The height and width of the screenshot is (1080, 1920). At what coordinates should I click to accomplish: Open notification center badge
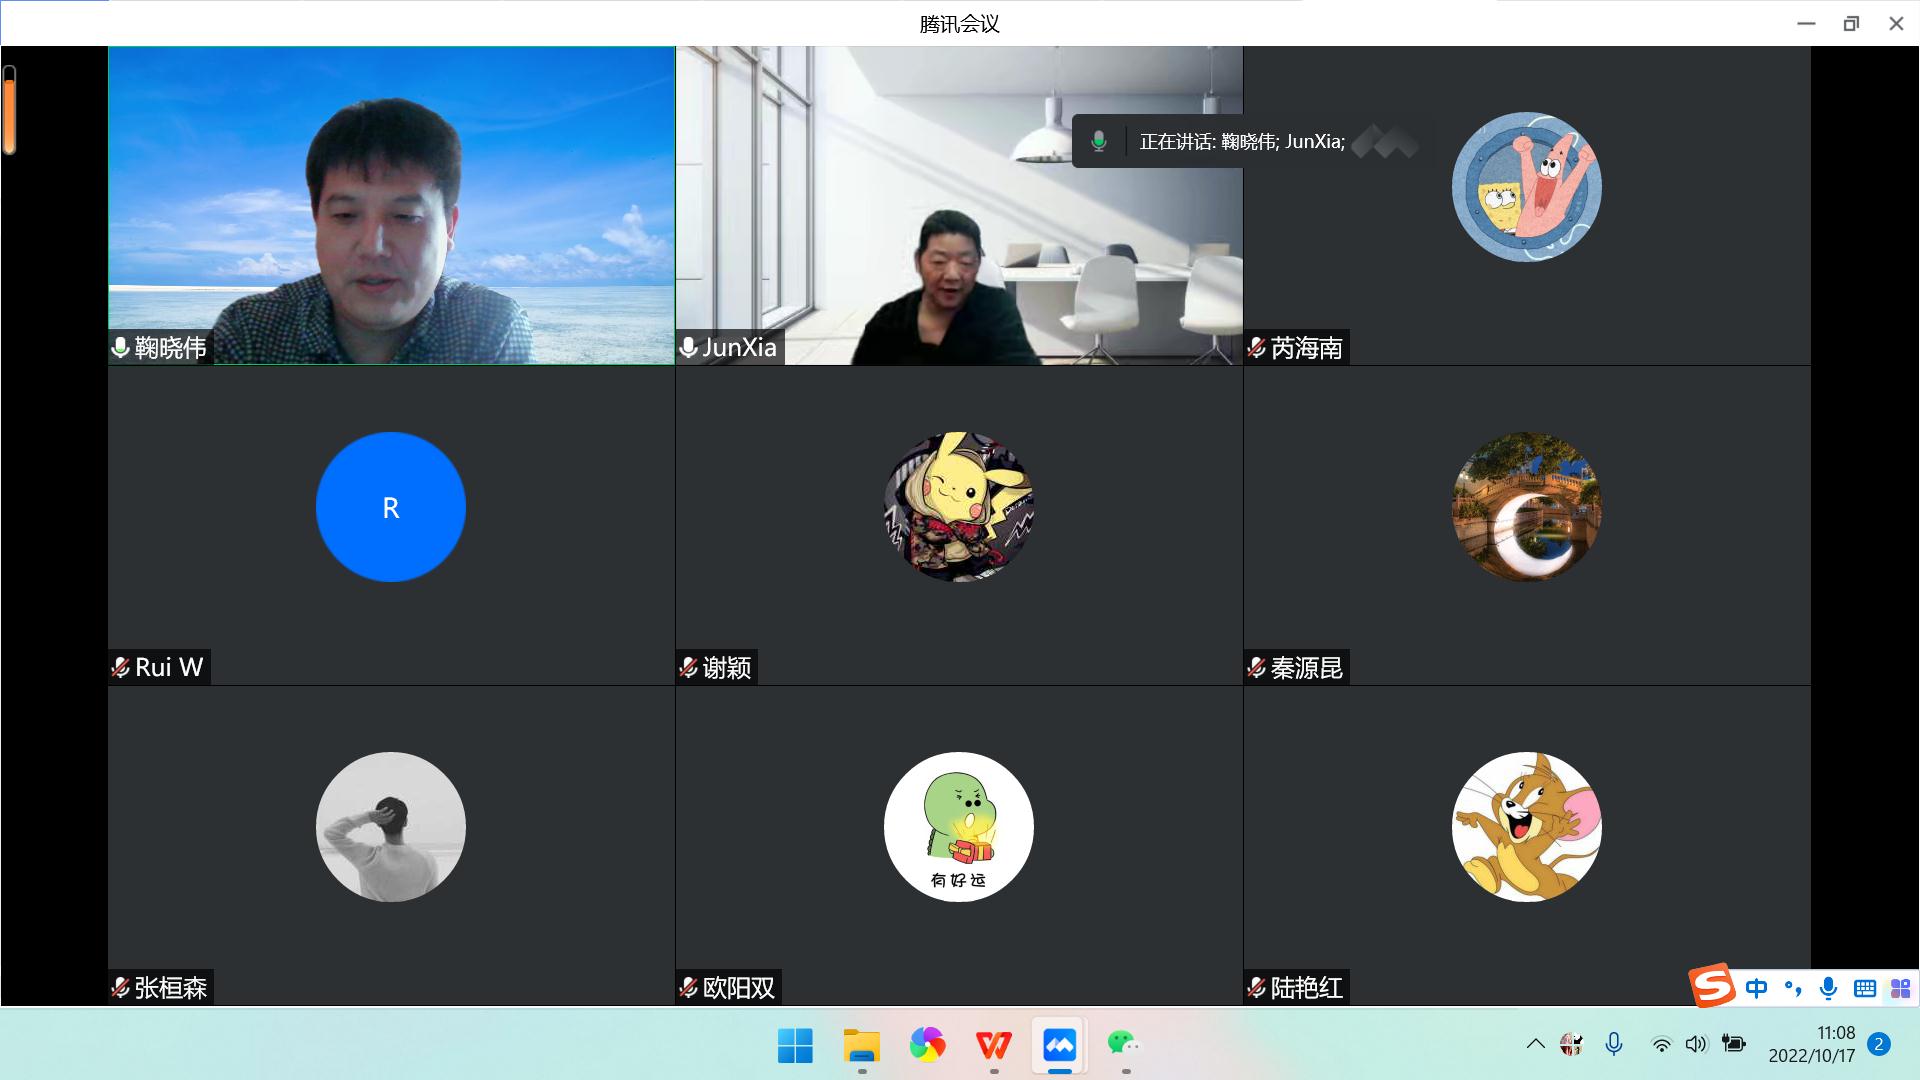1879,1045
